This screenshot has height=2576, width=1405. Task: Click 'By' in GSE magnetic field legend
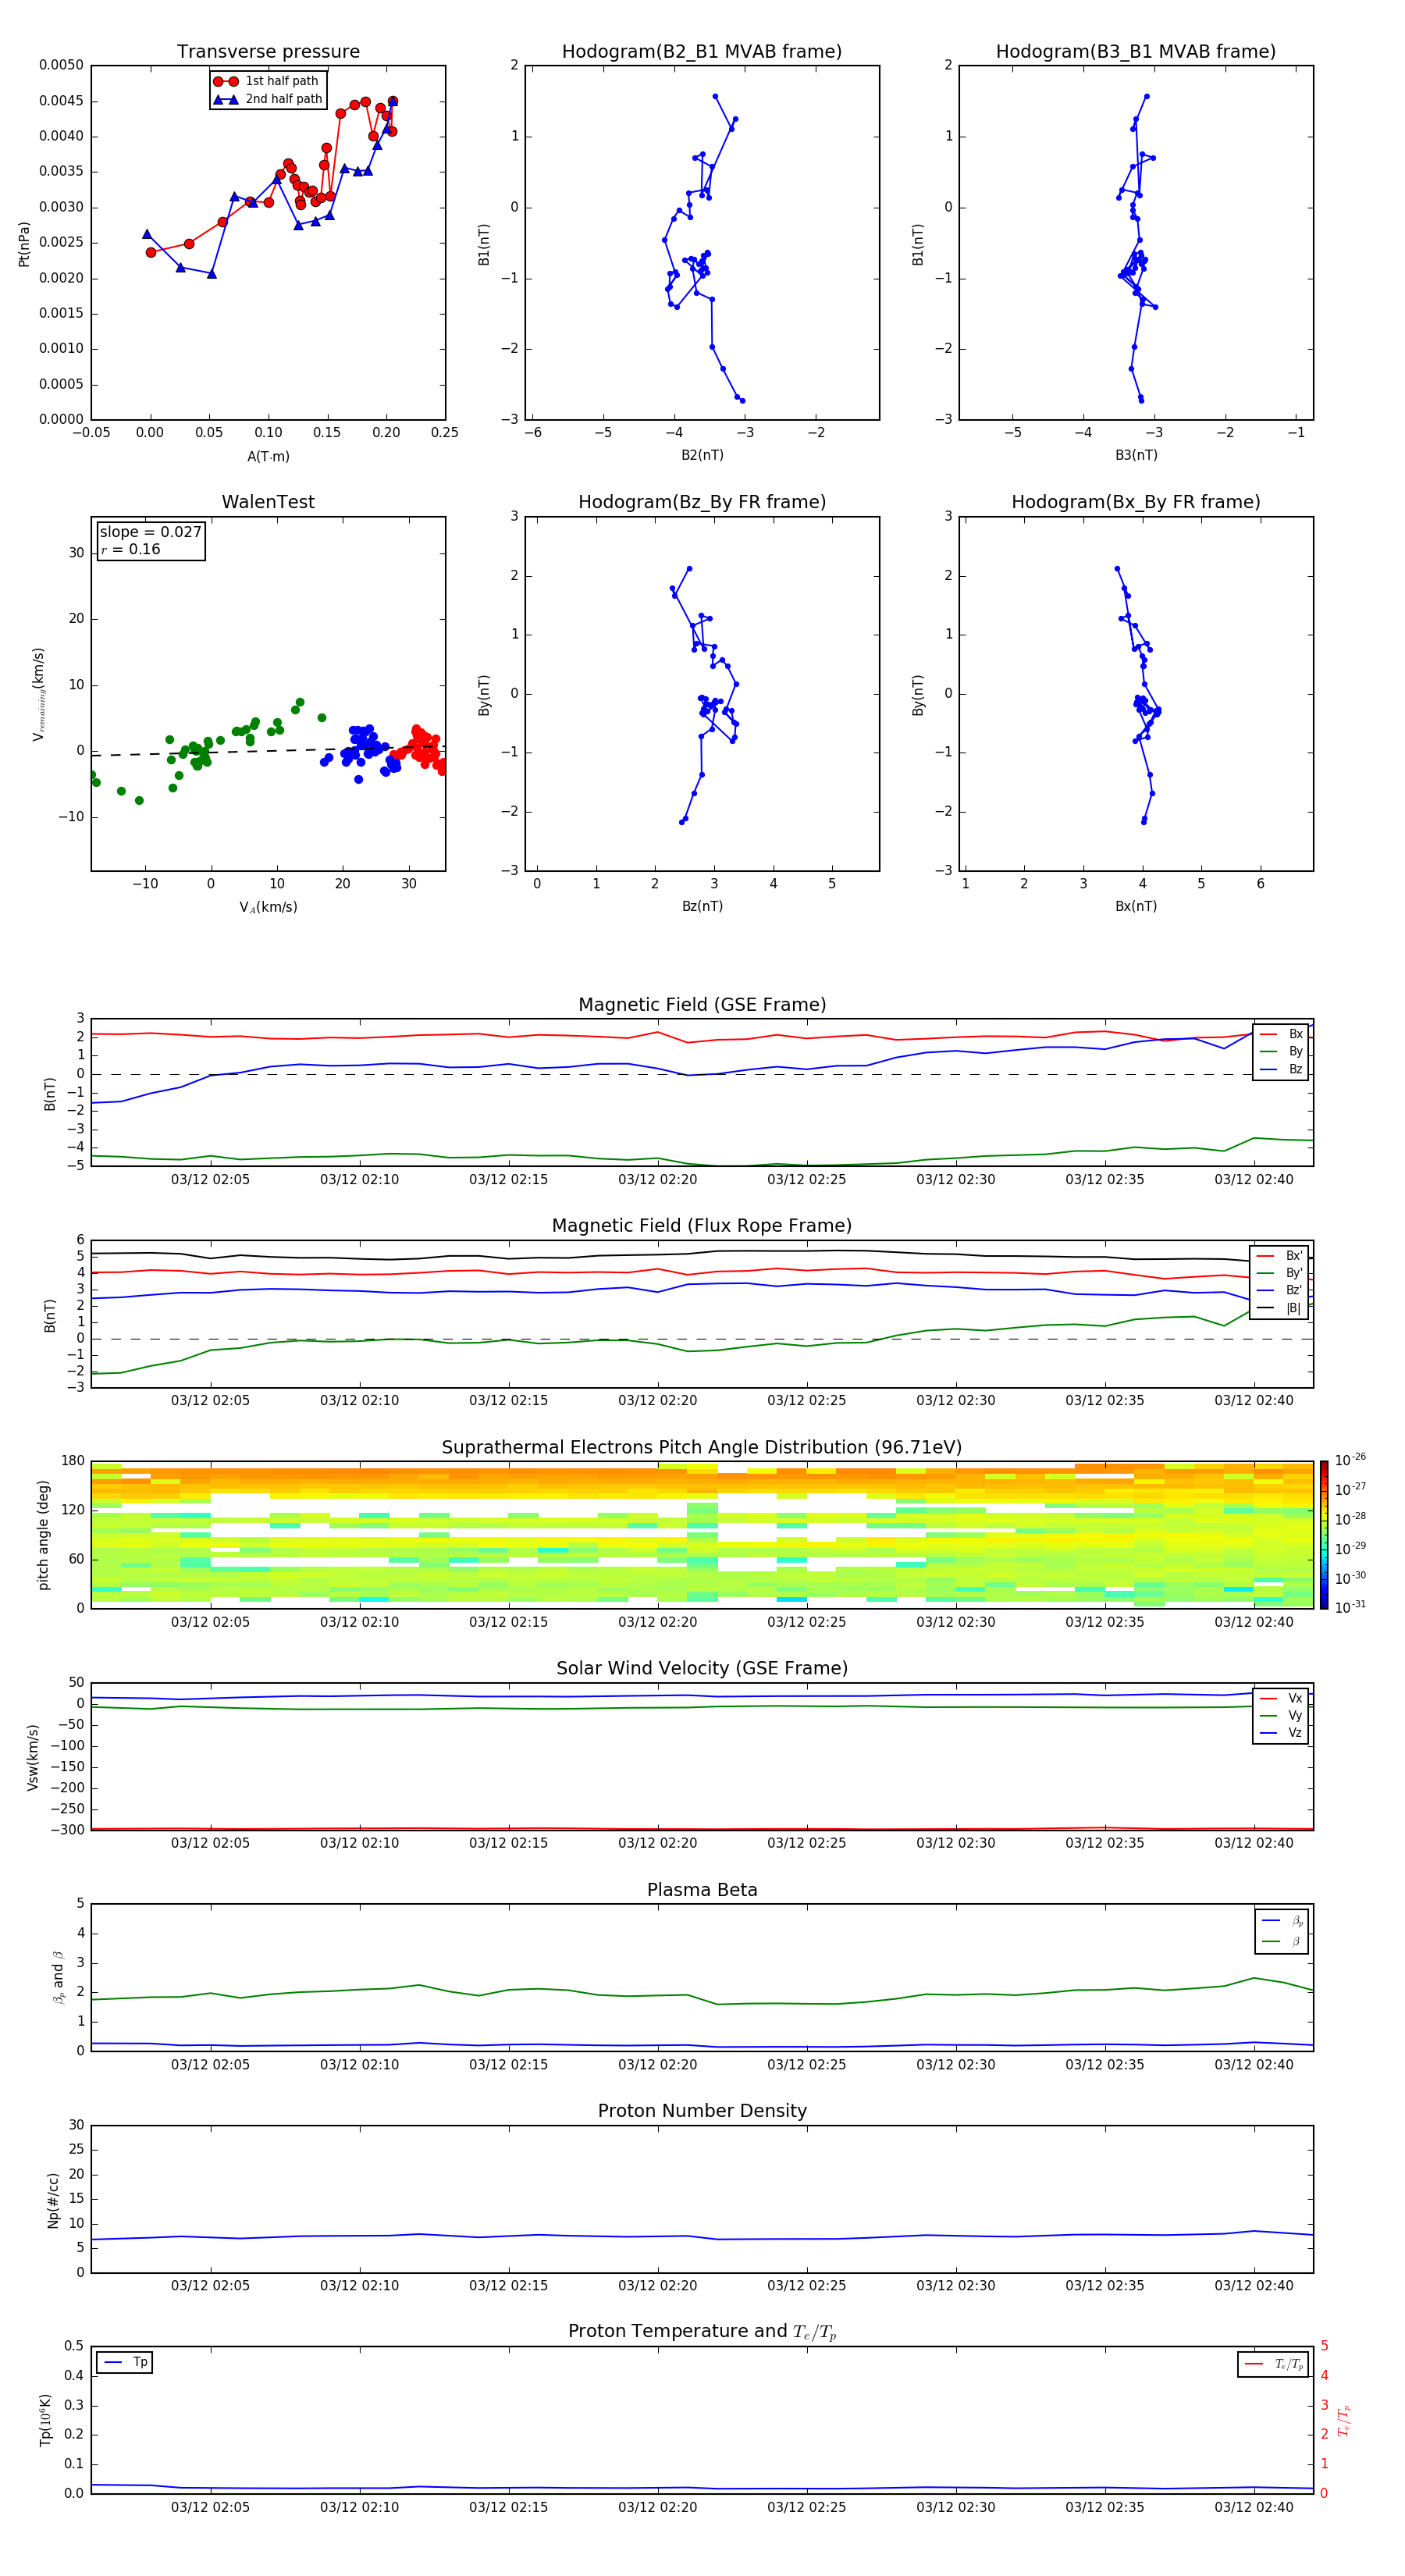point(1281,1052)
